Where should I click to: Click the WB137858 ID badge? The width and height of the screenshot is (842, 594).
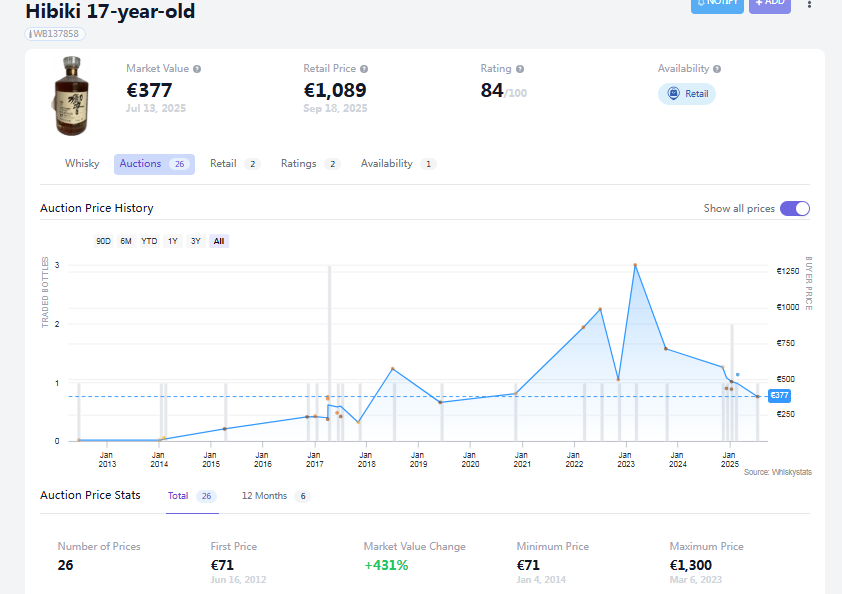point(55,34)
